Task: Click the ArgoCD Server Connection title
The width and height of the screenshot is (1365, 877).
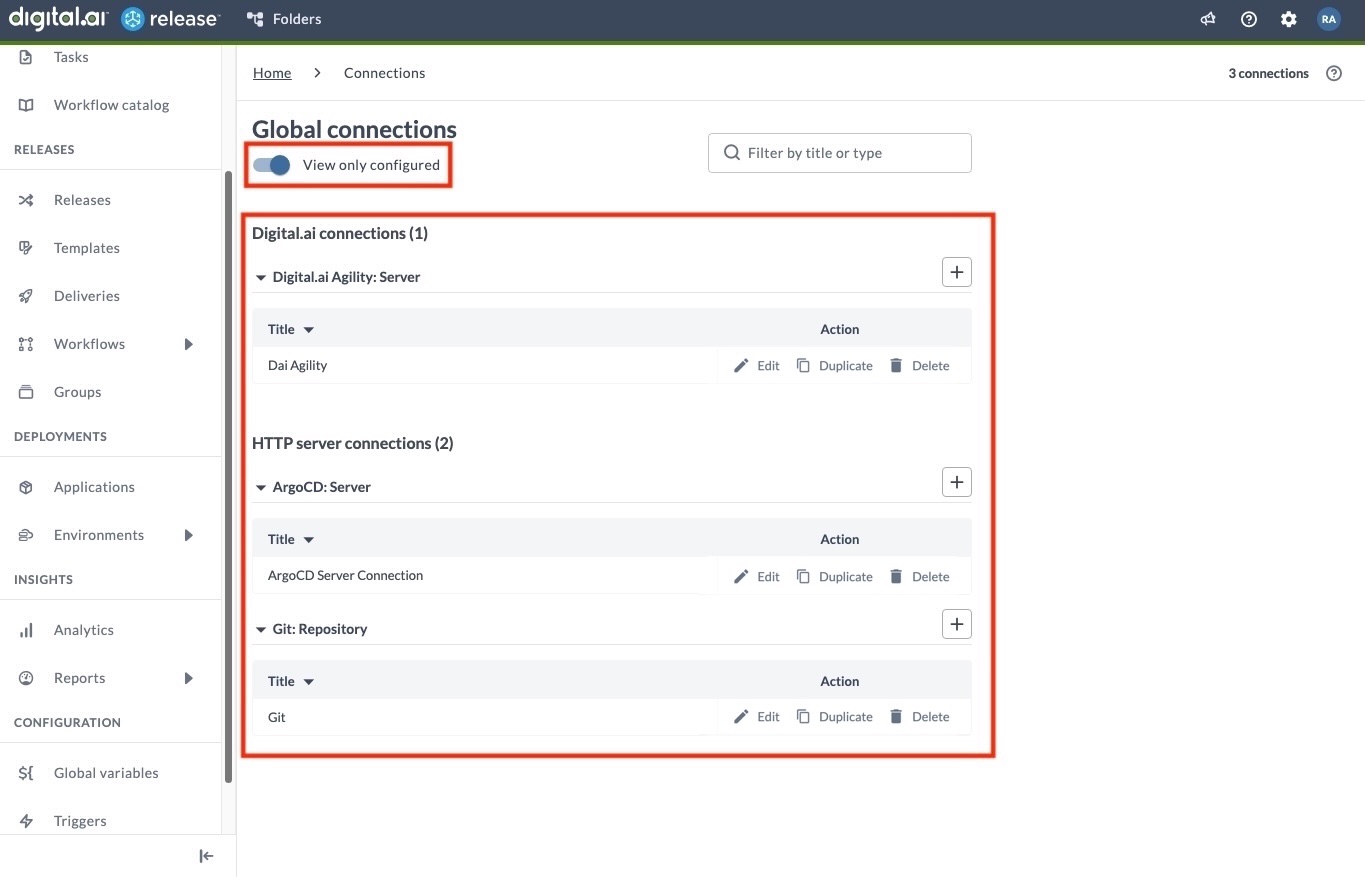Action: (x=345, y=575)
